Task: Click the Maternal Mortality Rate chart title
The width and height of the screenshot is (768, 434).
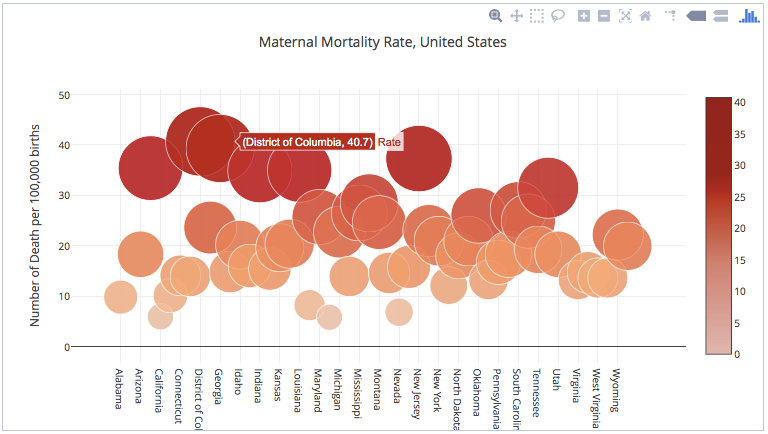Action: [383, 42]
